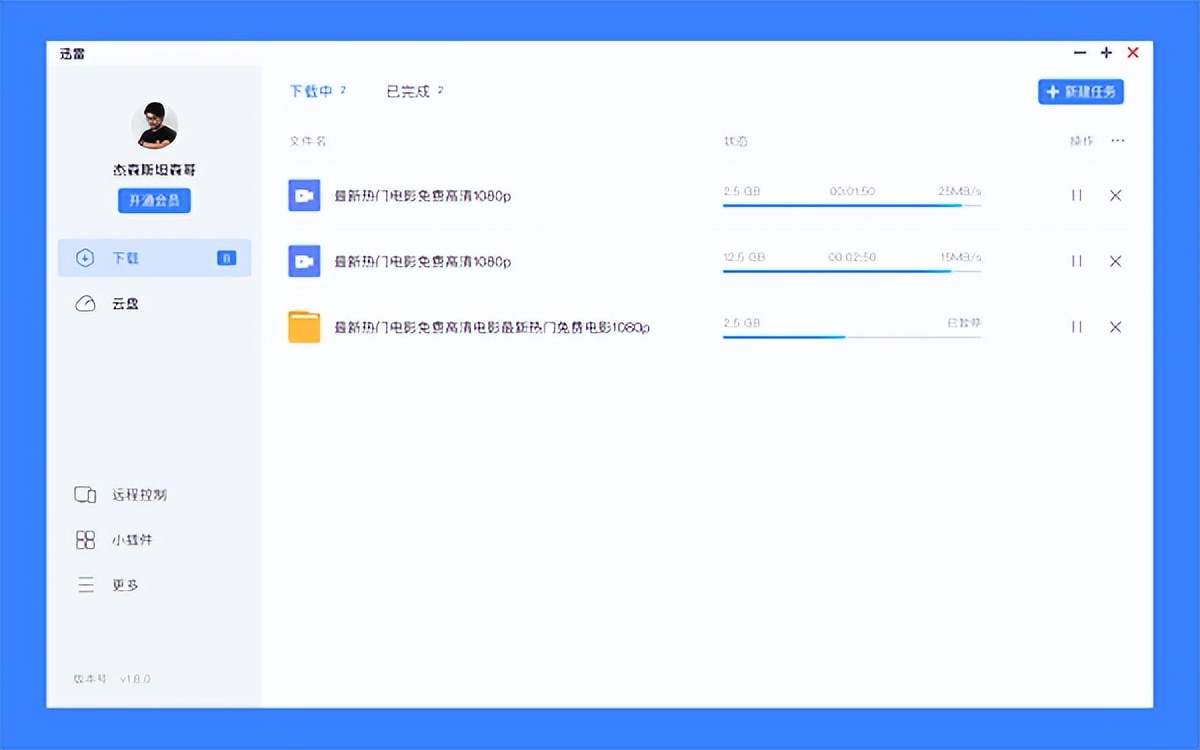Create a new task with 新建任务 button
The width and height of the screenshot is (1200, 750).
pyautogui.click(x=1080, y=91)
